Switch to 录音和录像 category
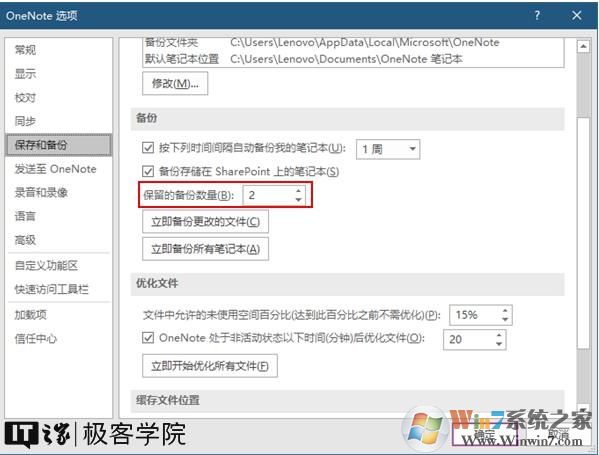Viewport: 599px width, 455px height. [x=41, y=193]
